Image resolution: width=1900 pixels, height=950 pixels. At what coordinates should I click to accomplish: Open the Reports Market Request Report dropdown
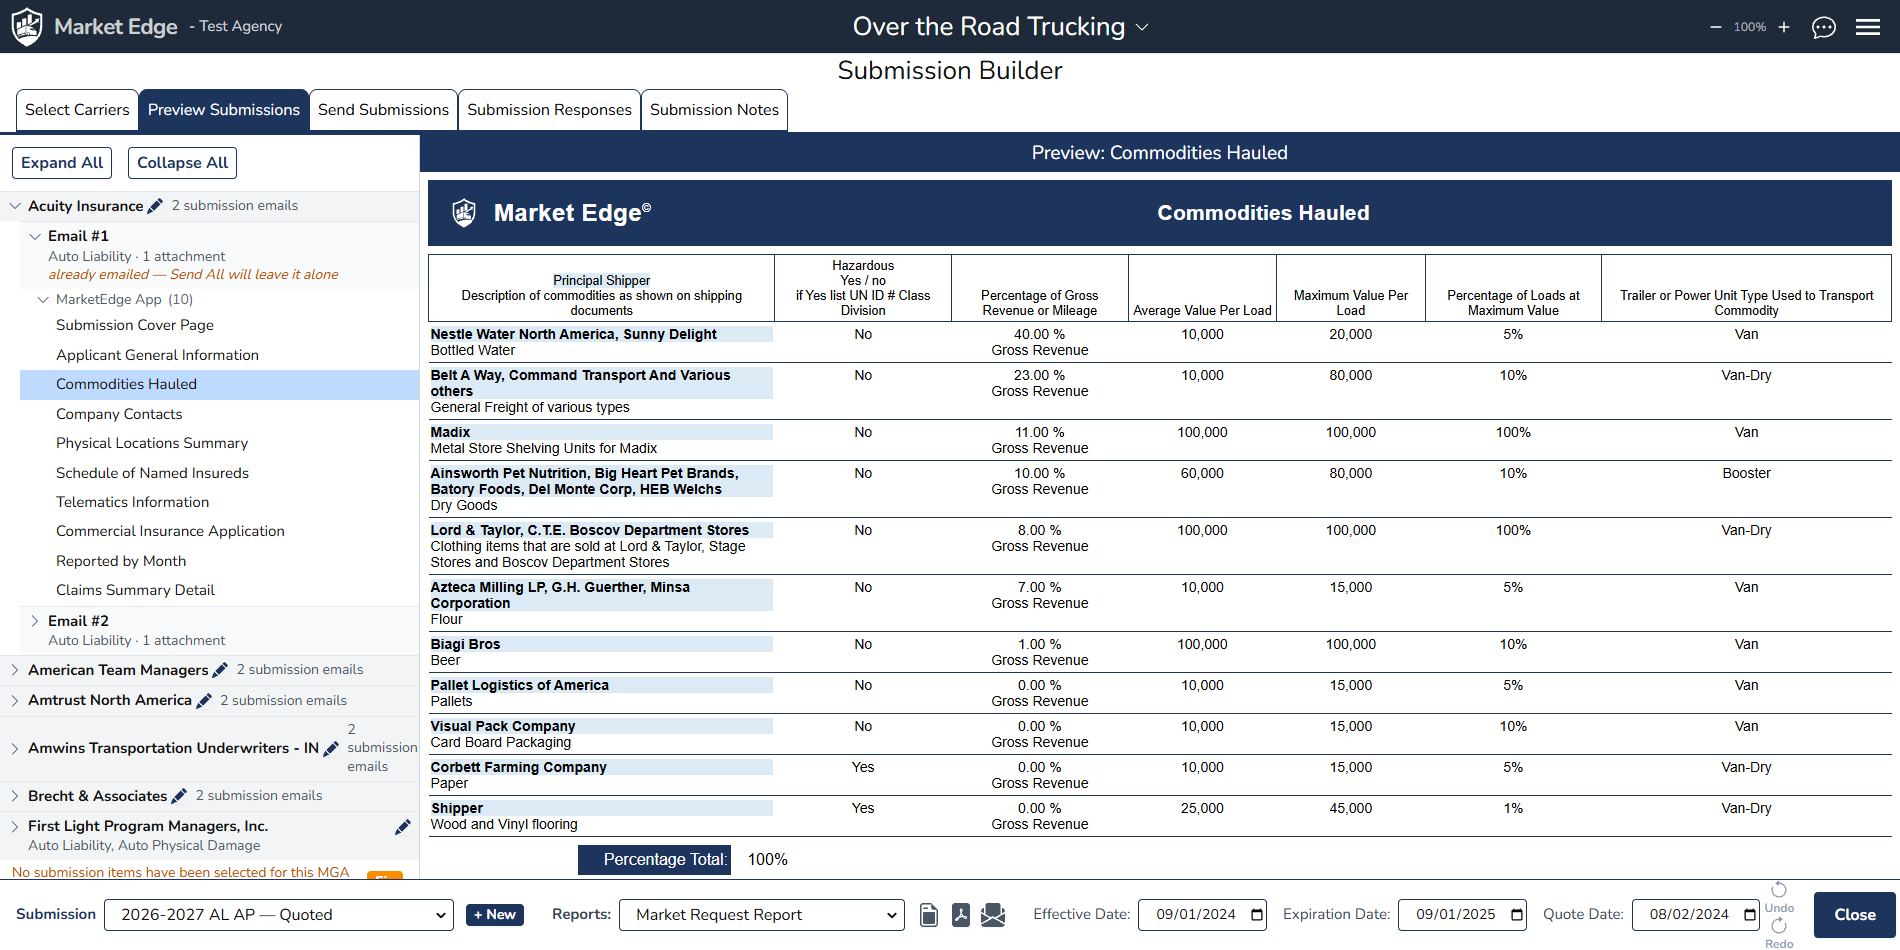pyautogui.click(x=762, y=915)
